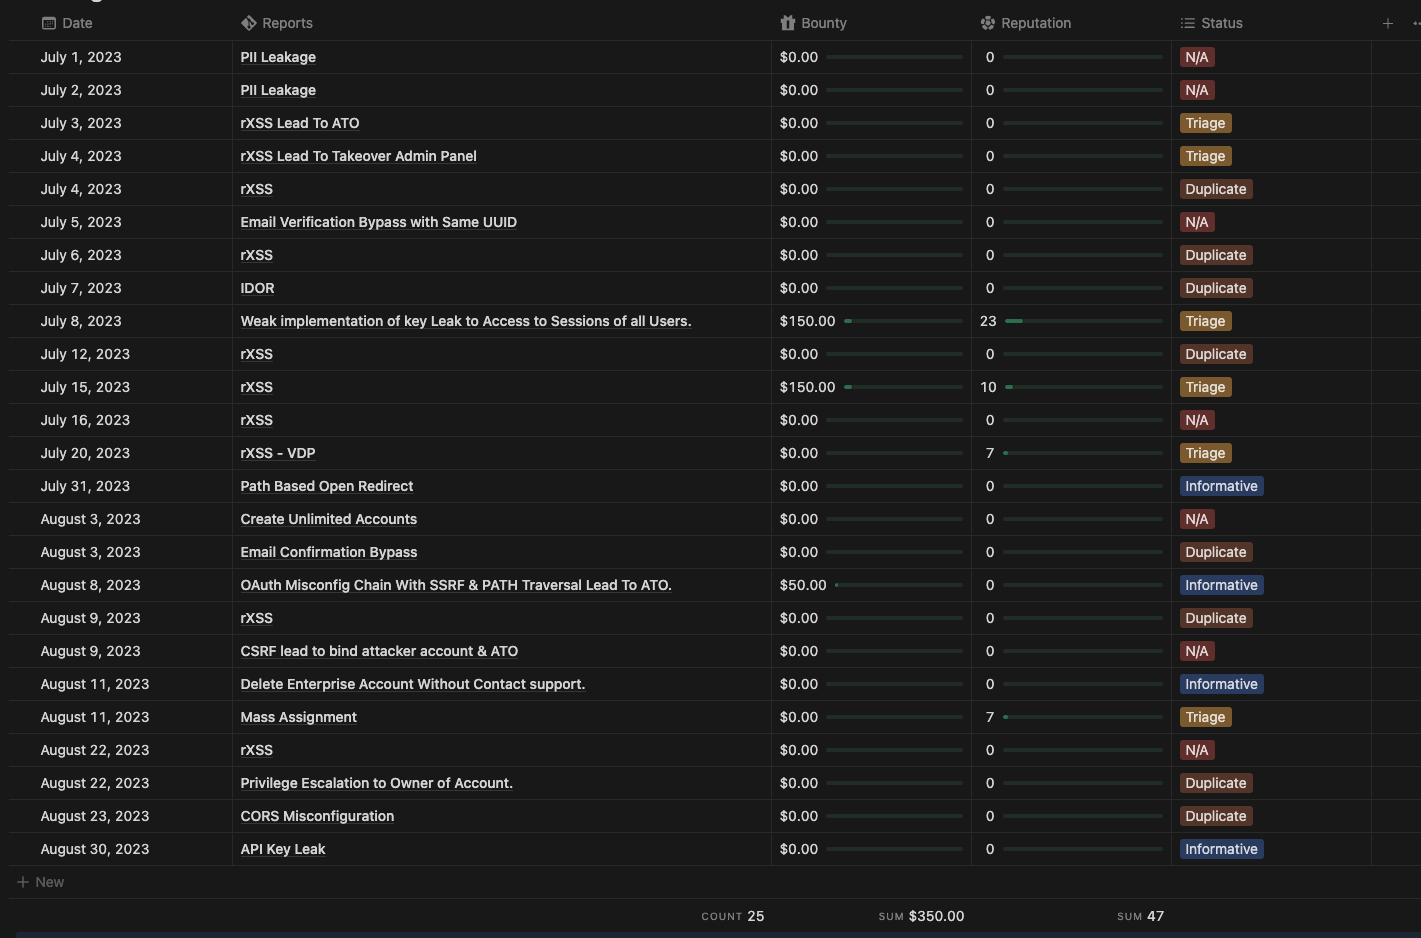Image resolution: width=1421 pixels, height=938 pixels.
Task: Open Weak implementation of key Leak report
Action: pos(466,321)
